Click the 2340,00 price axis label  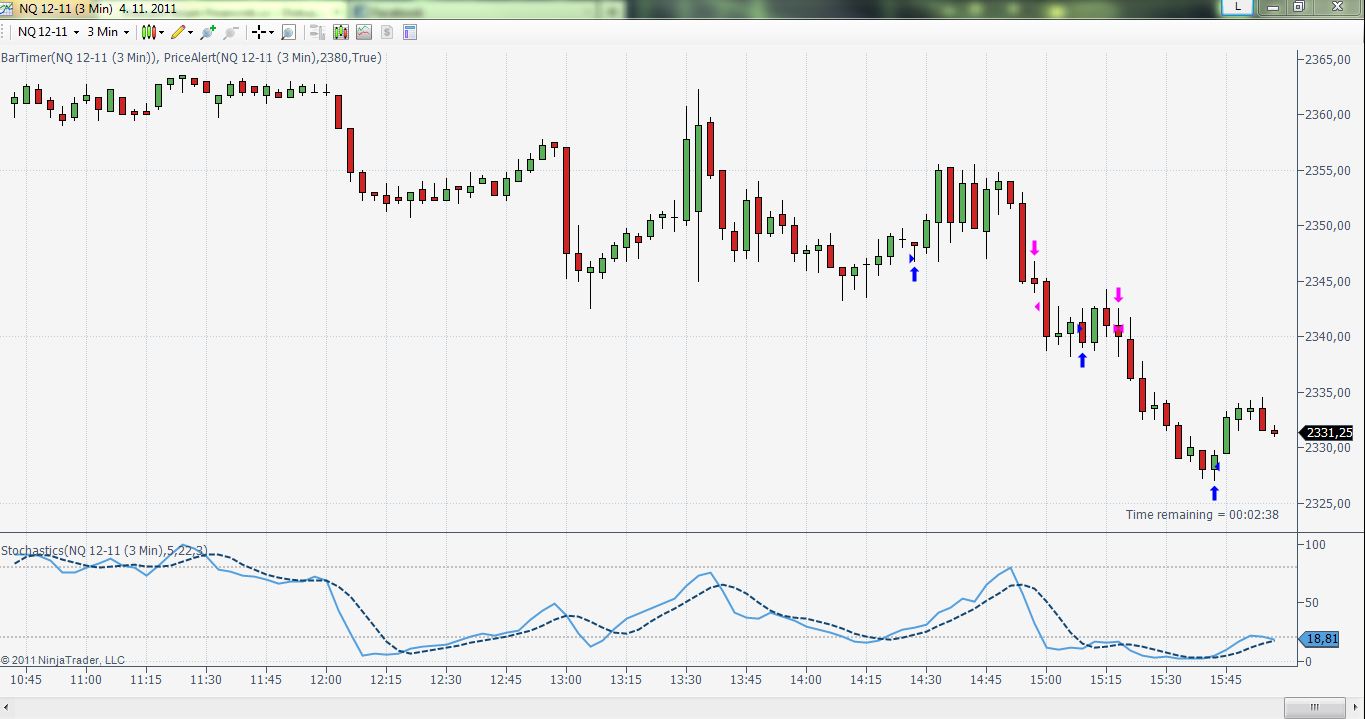1329,337
